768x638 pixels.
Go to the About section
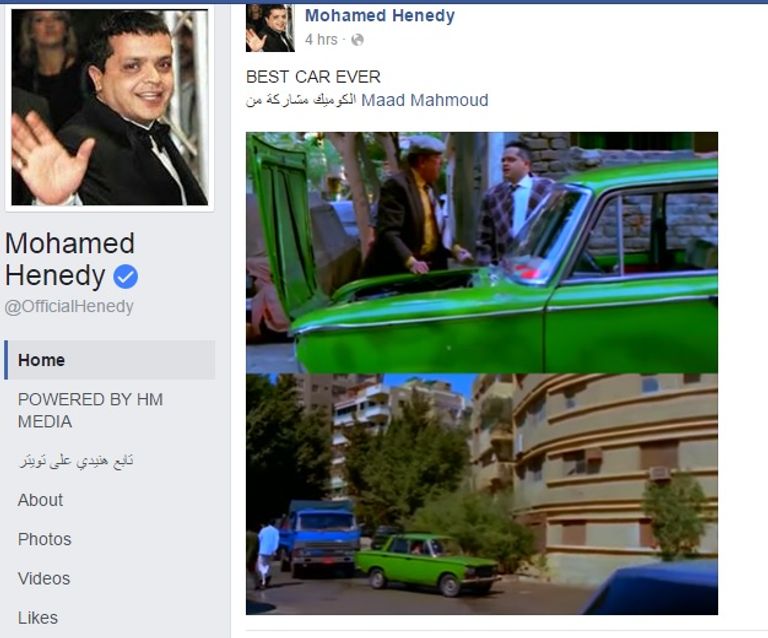click(40, 500)
